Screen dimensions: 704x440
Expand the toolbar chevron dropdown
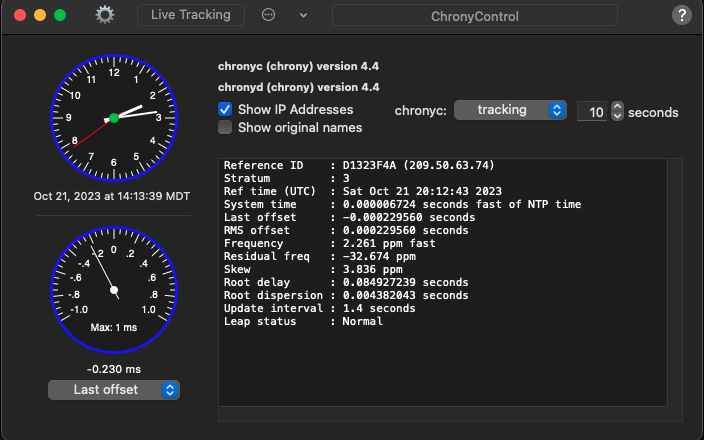pyautogui.click(x=304, y=15)
